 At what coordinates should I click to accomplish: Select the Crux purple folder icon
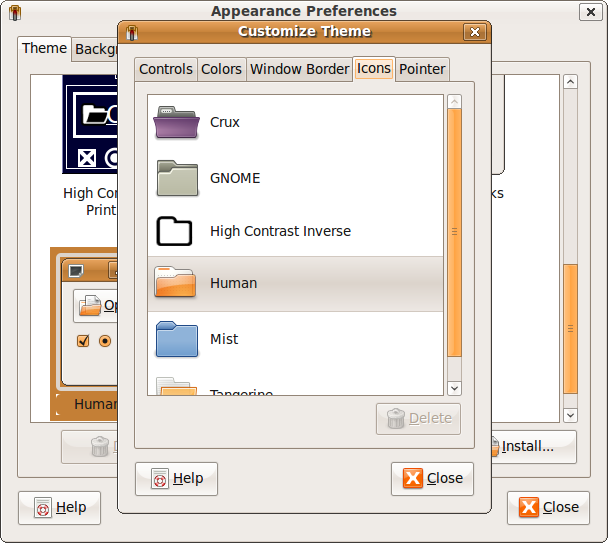177,123
